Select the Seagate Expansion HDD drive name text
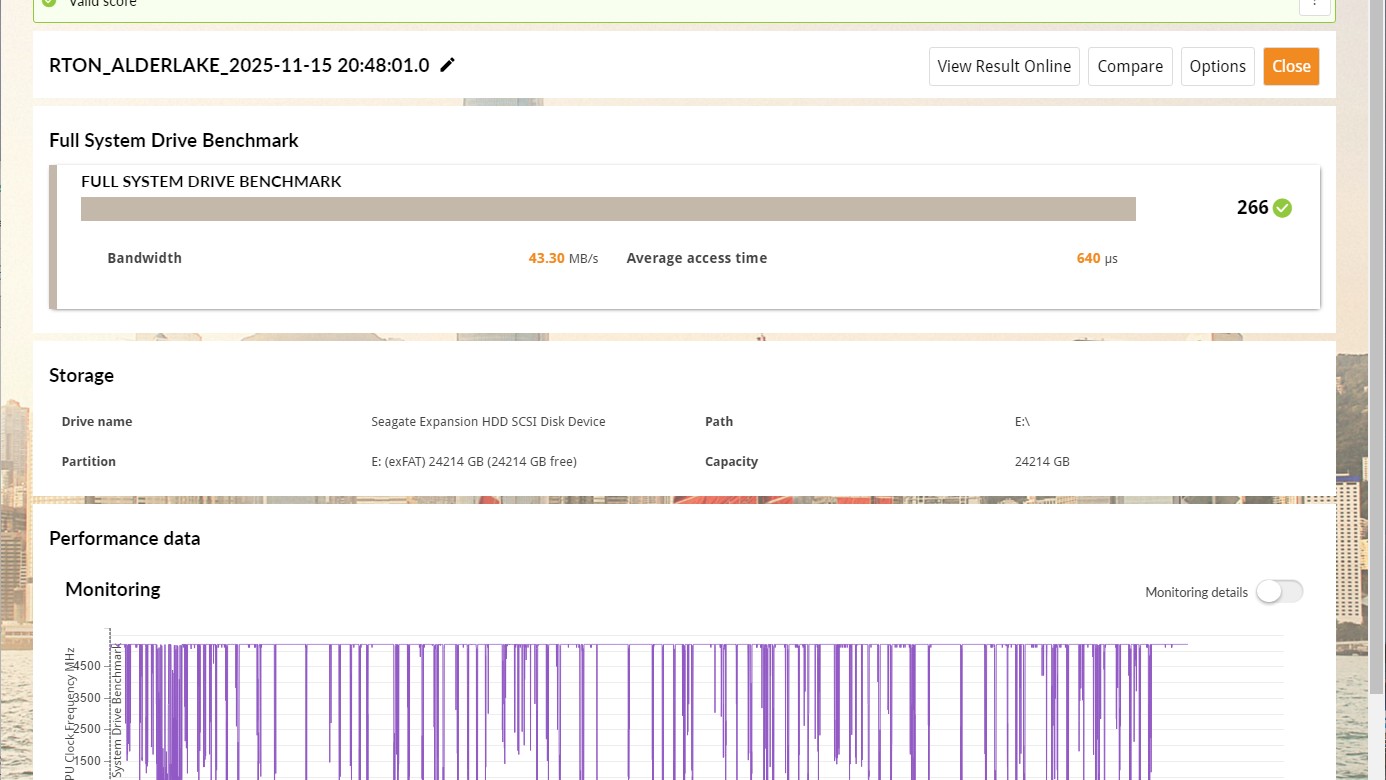The width and height of the screenshot is (1386, 780). pyautogui.click(x=488, y=422)
